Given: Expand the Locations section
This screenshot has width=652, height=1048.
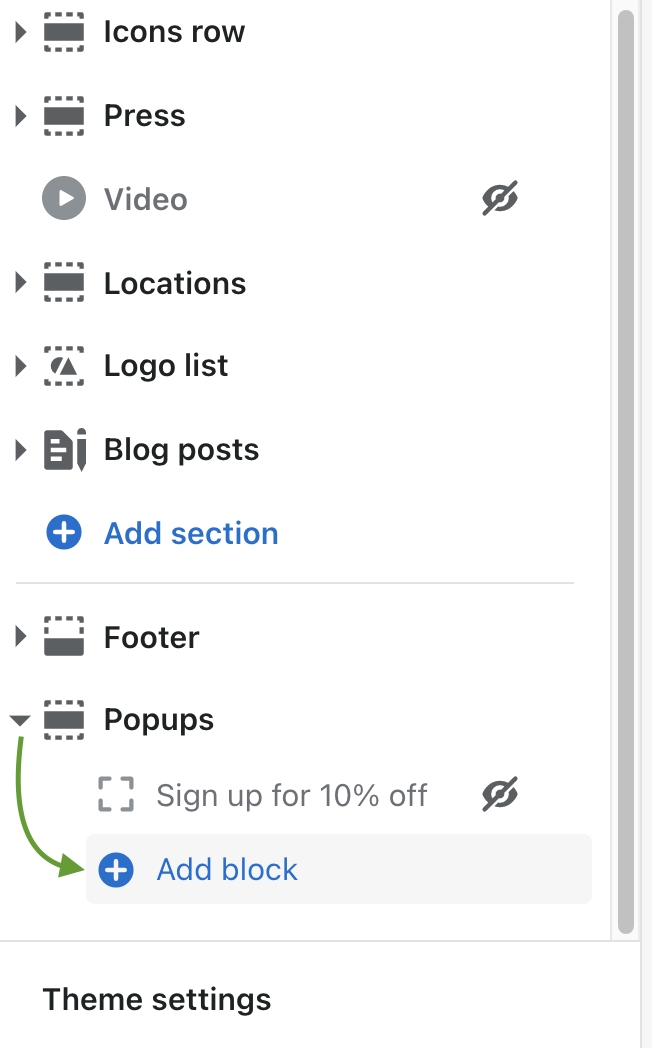Looking at the screenshot, I should 20,283.
